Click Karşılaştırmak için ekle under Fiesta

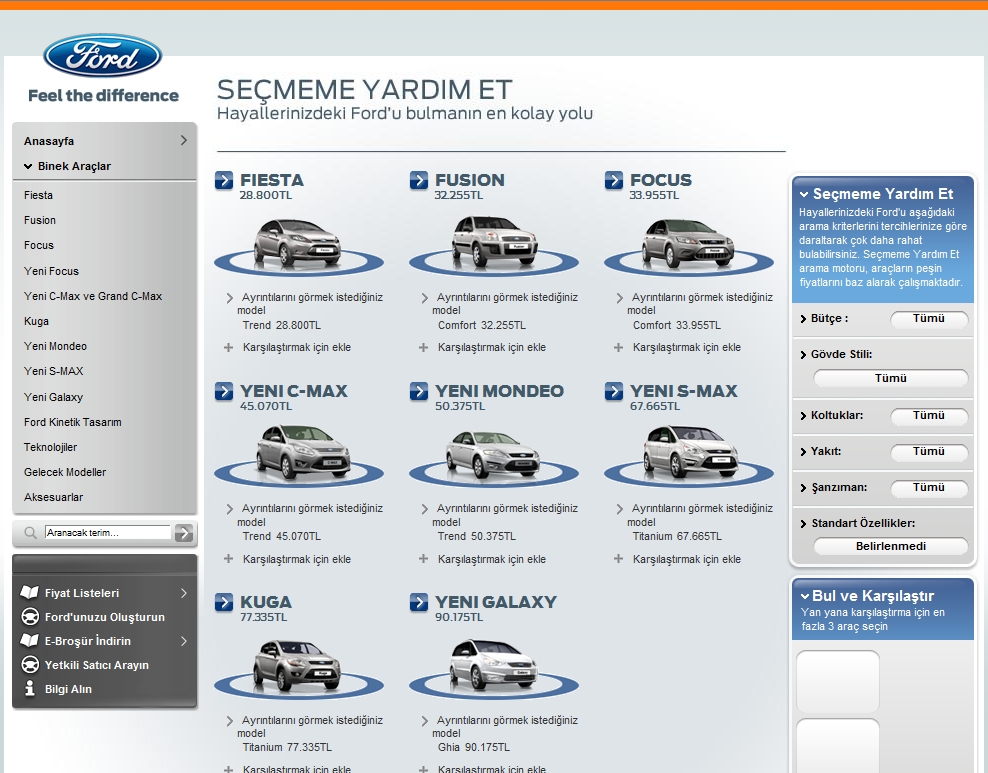tap(297, 347)
